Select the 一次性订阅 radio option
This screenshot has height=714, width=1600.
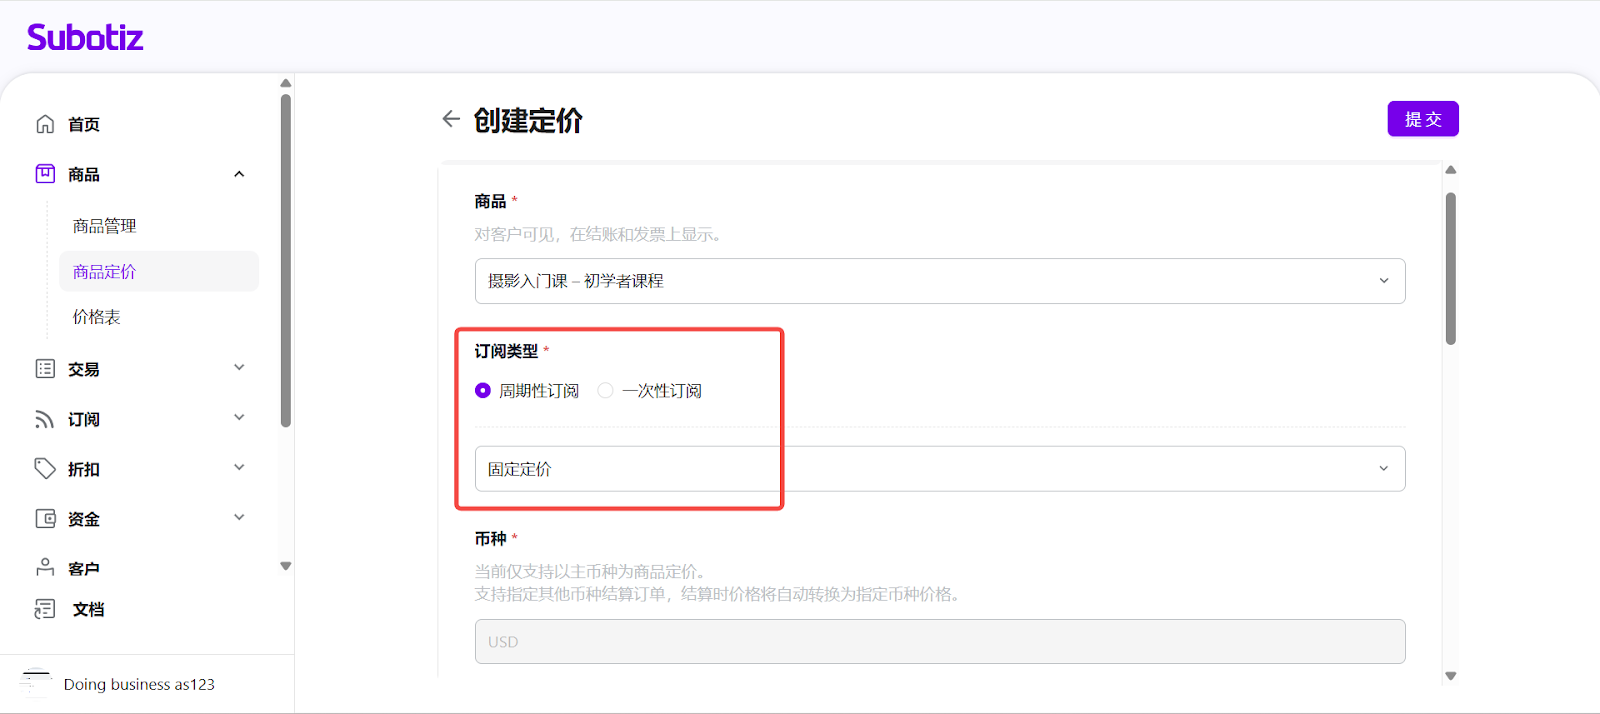click(x=605, y=391)
